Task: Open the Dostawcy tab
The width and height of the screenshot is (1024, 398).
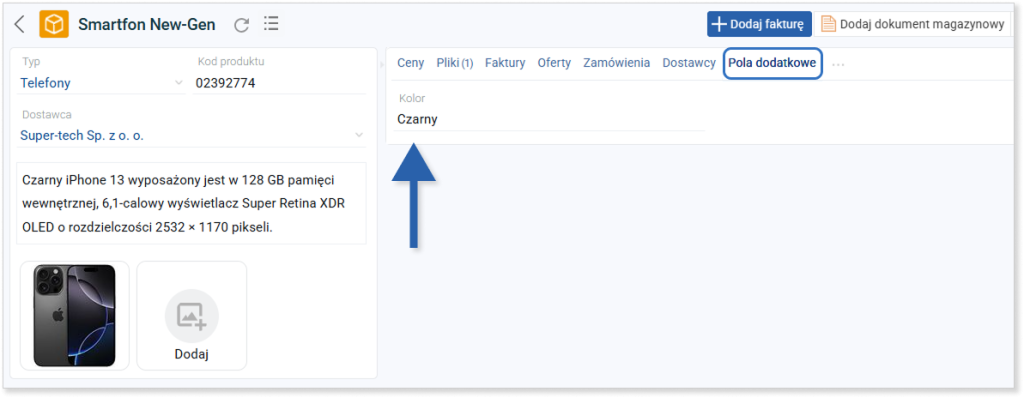Action: point(689,63)
